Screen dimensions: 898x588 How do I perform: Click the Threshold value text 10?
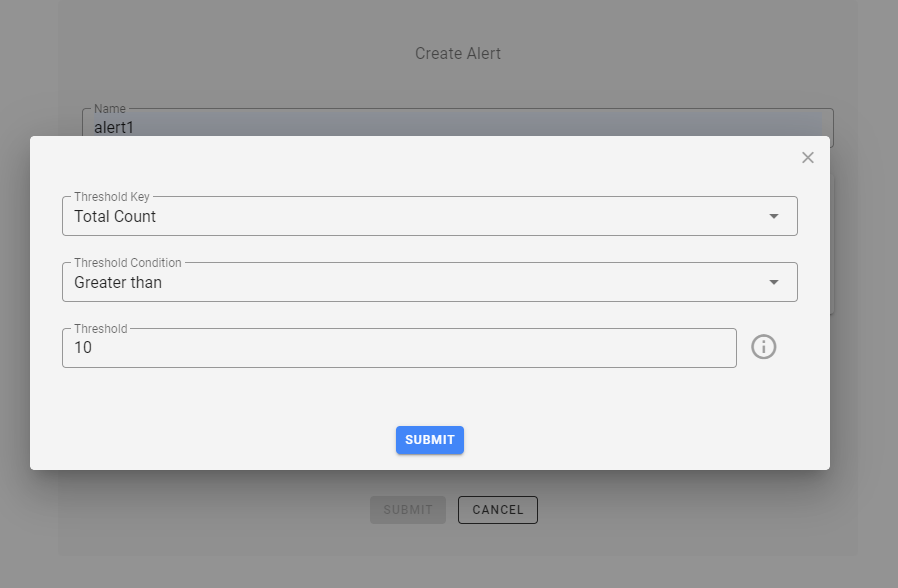point(85,347)
